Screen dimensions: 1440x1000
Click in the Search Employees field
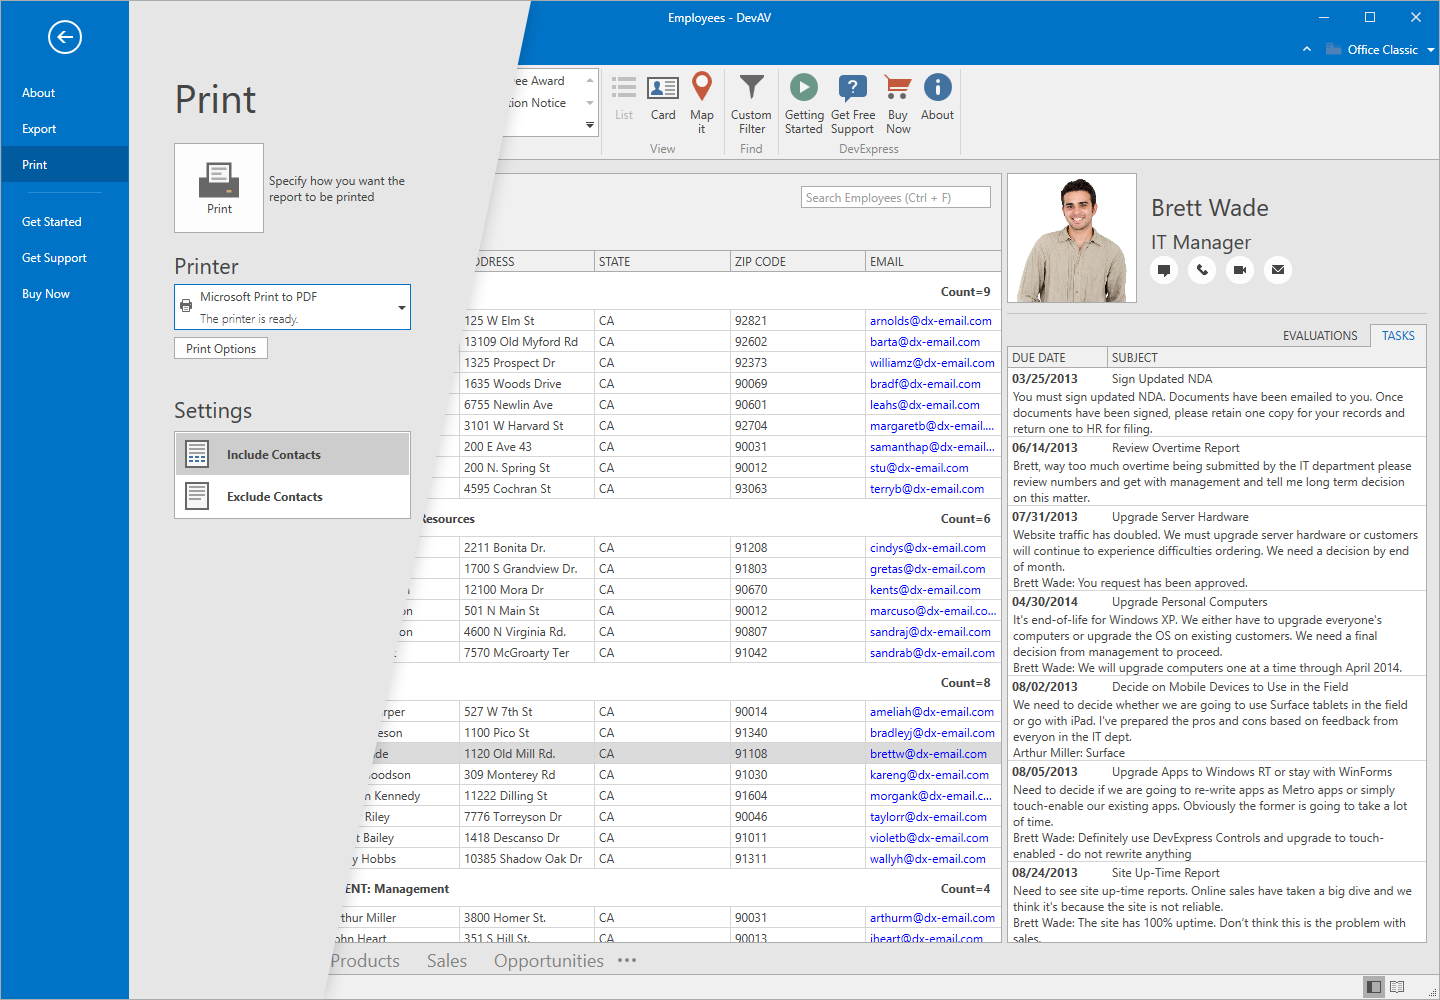tap(895, 198)
